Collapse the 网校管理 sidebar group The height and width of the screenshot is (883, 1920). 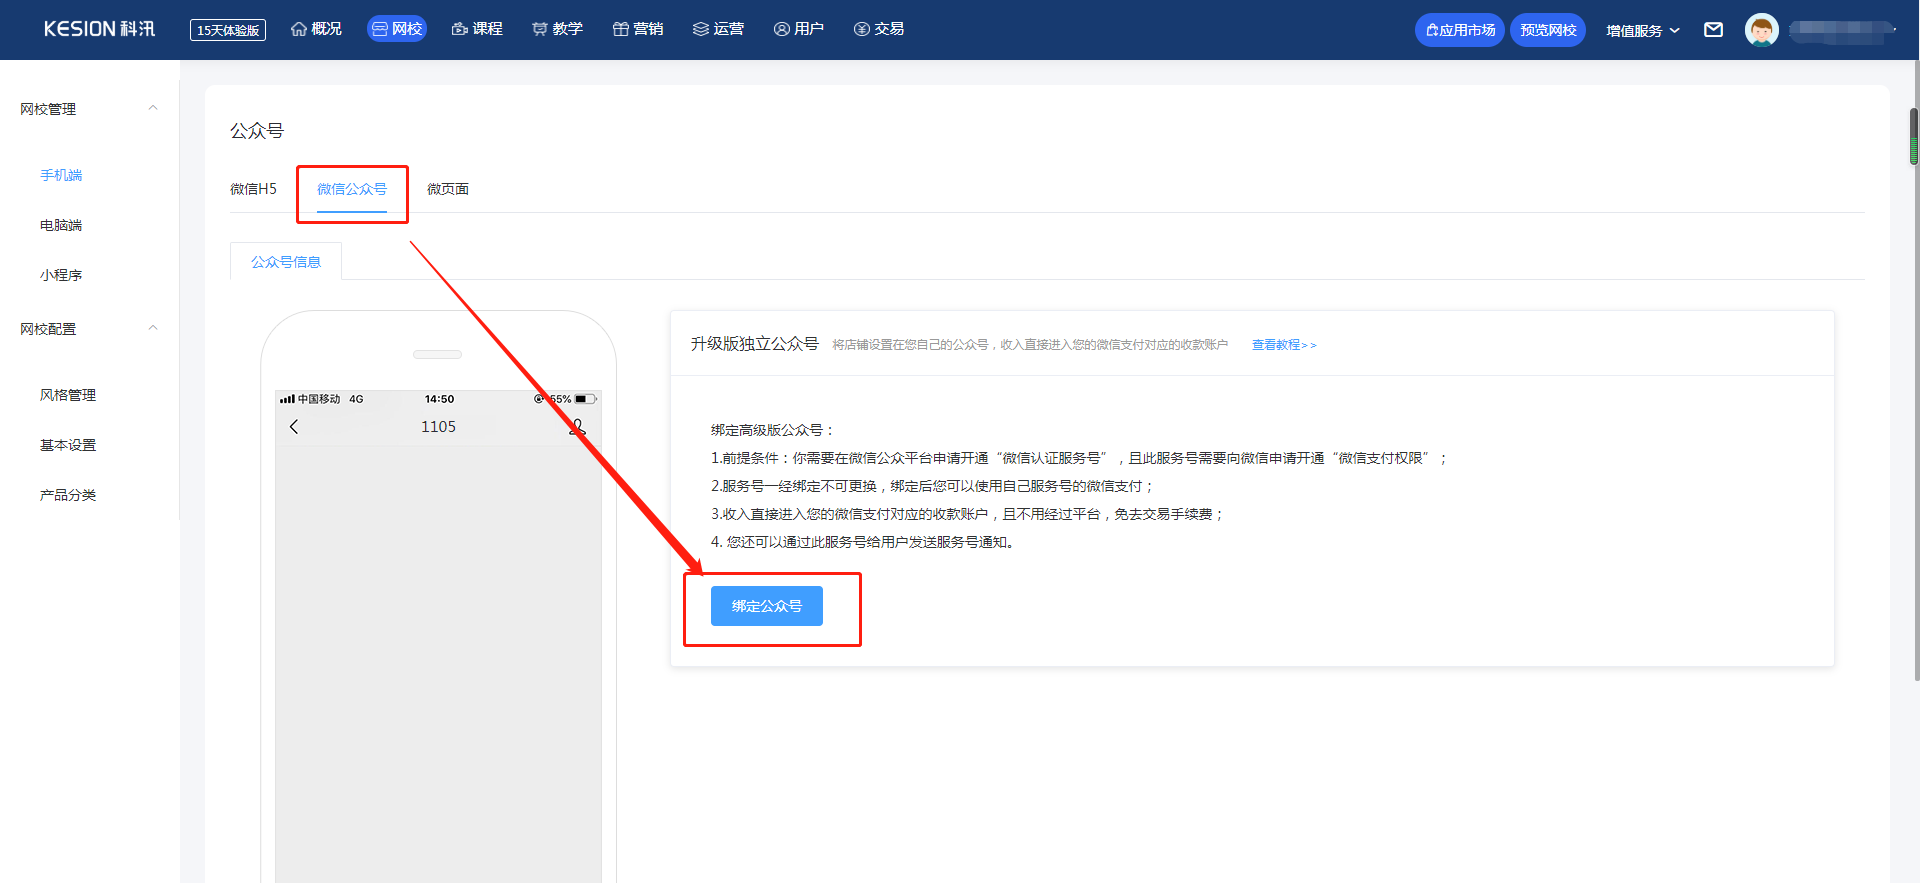pyautogui.click(x=153, y=108)
